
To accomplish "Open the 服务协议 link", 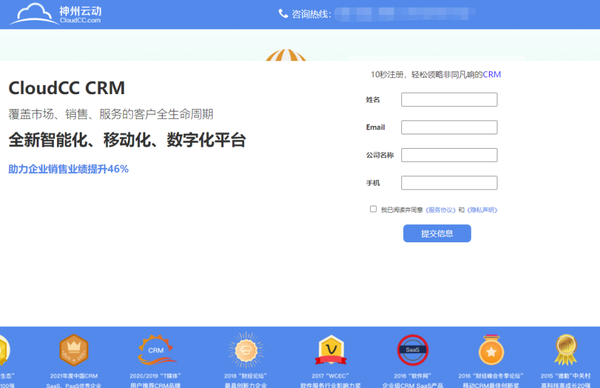I will 440,210.
